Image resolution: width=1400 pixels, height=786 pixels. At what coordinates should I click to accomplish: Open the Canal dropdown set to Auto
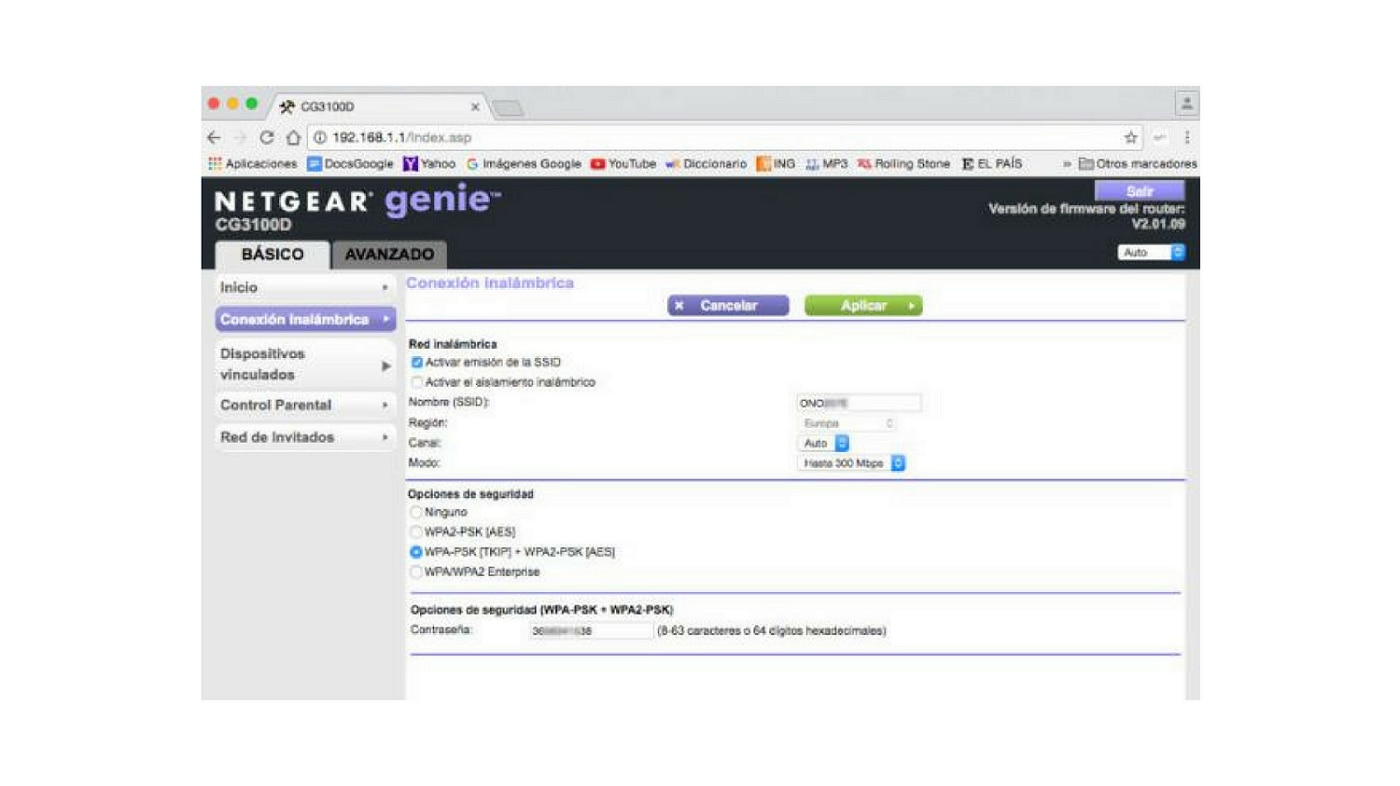pyautogui.click(x=824, y=443)
